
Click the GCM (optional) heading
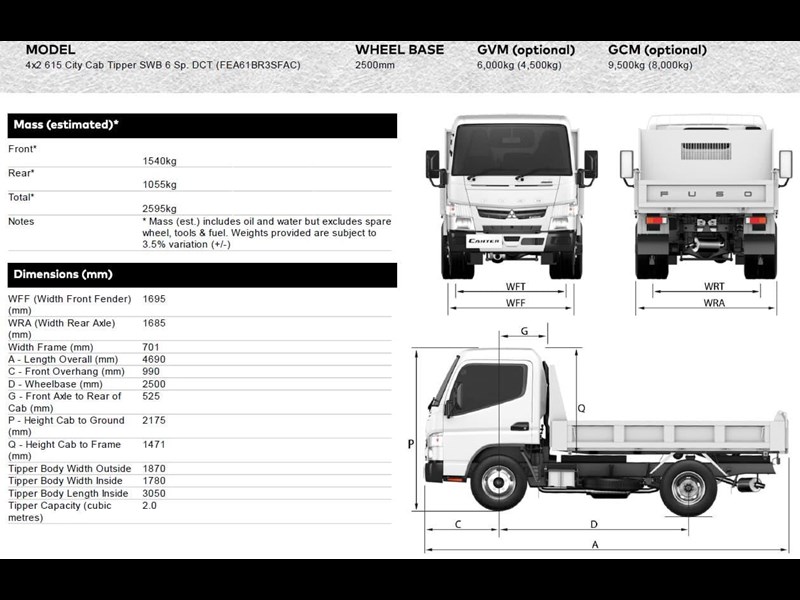(657, 50)
